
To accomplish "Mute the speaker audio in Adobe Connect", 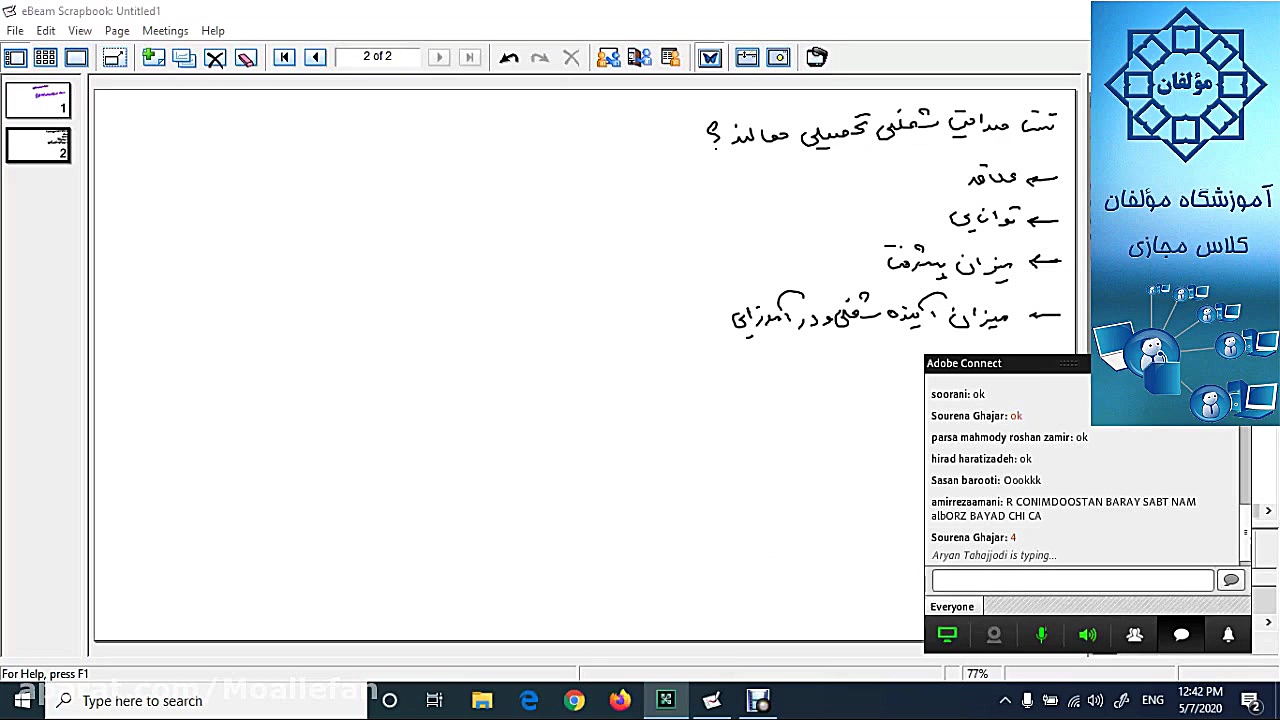I will click(x=1087, y=635).
